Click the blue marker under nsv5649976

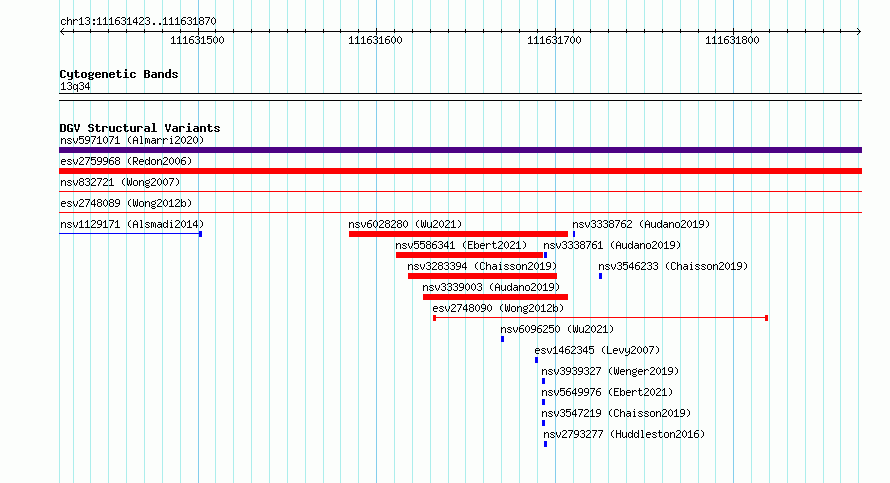pyautogui.click(x=543, y=402)
